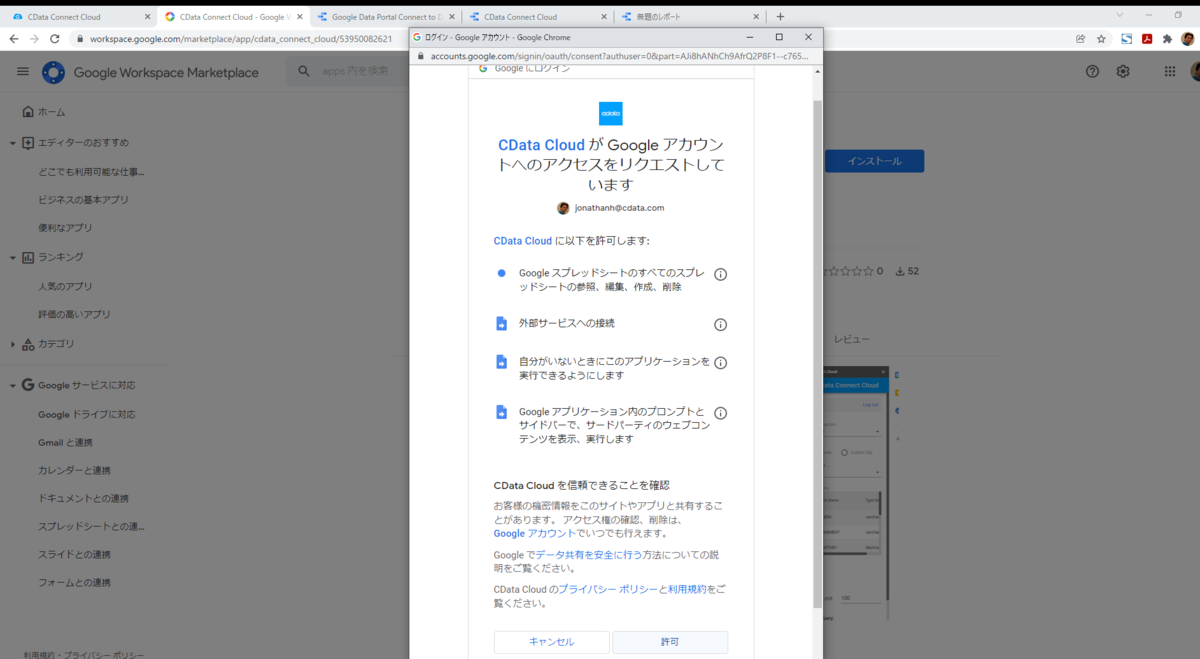Open a new browser tab
Screen dimensions: 1200x659
coord(781,17)
